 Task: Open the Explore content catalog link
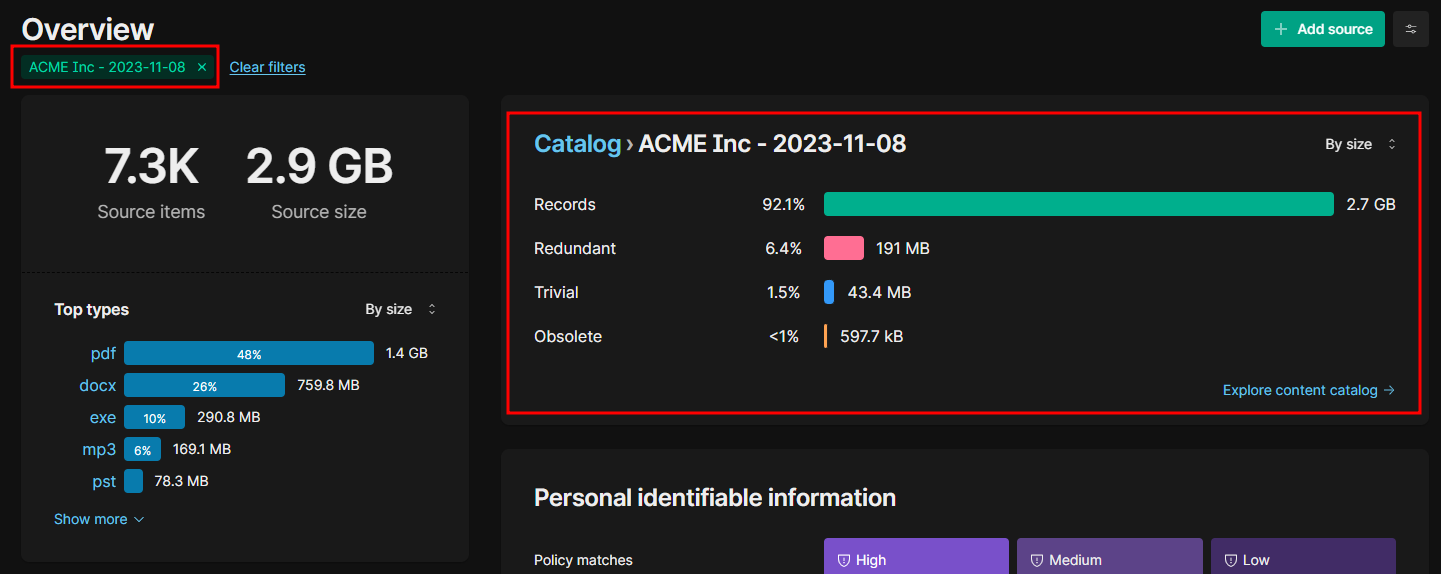pos(1308,390)
